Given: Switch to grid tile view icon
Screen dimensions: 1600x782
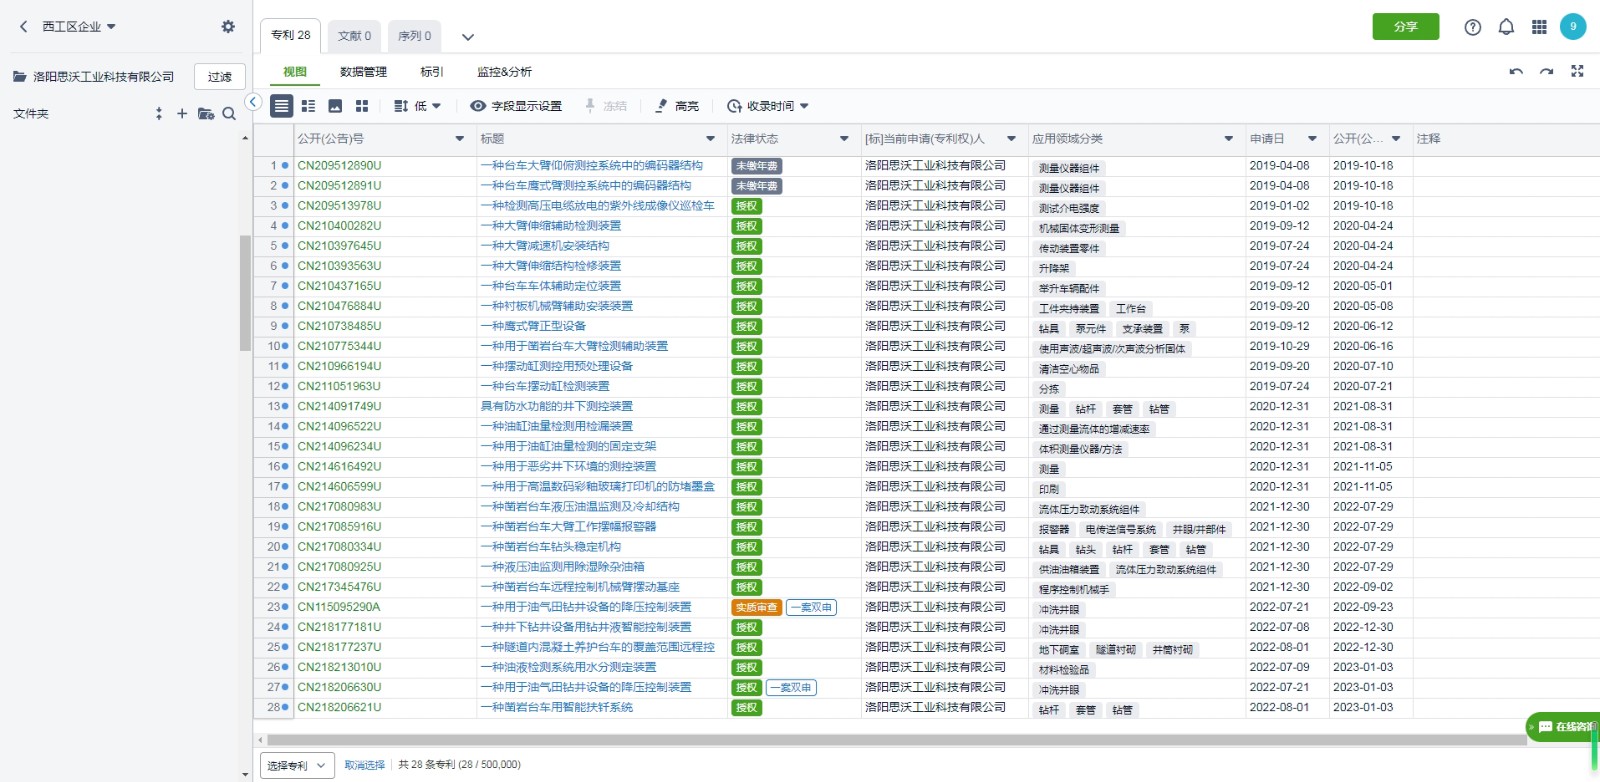Looking at the screenshot, I should click(362, 106).
